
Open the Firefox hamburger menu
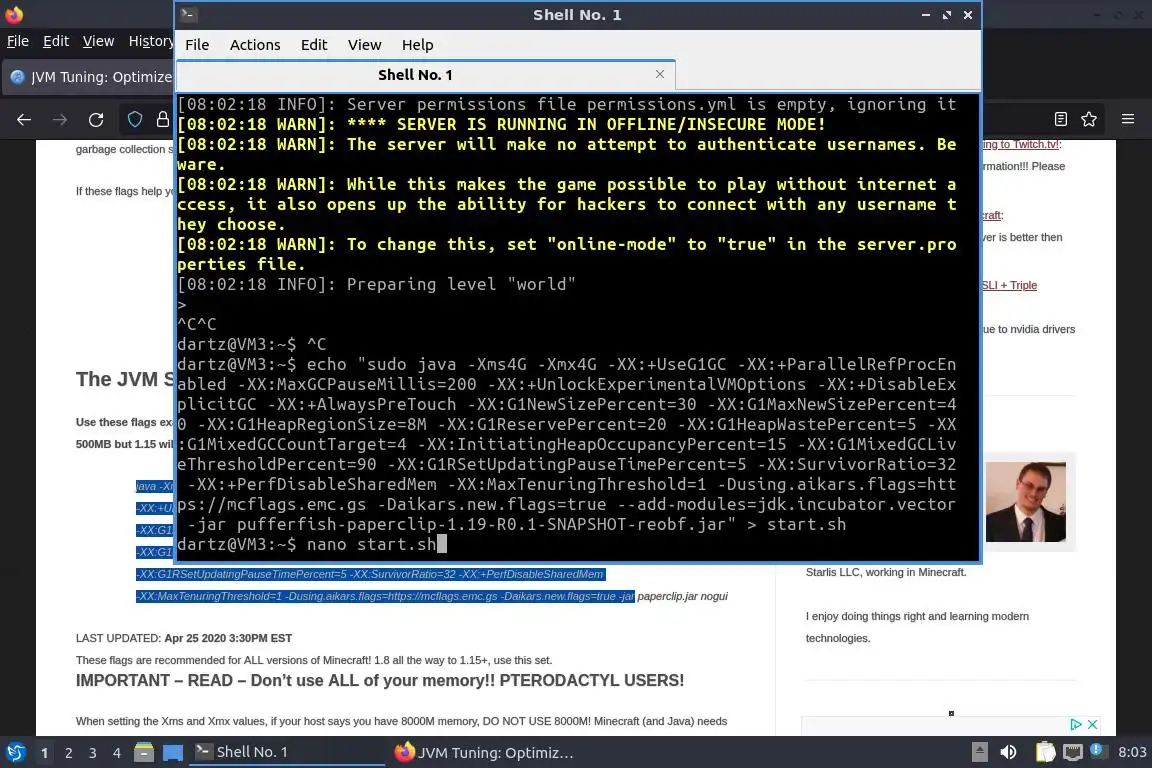(x=1128, y=119)
